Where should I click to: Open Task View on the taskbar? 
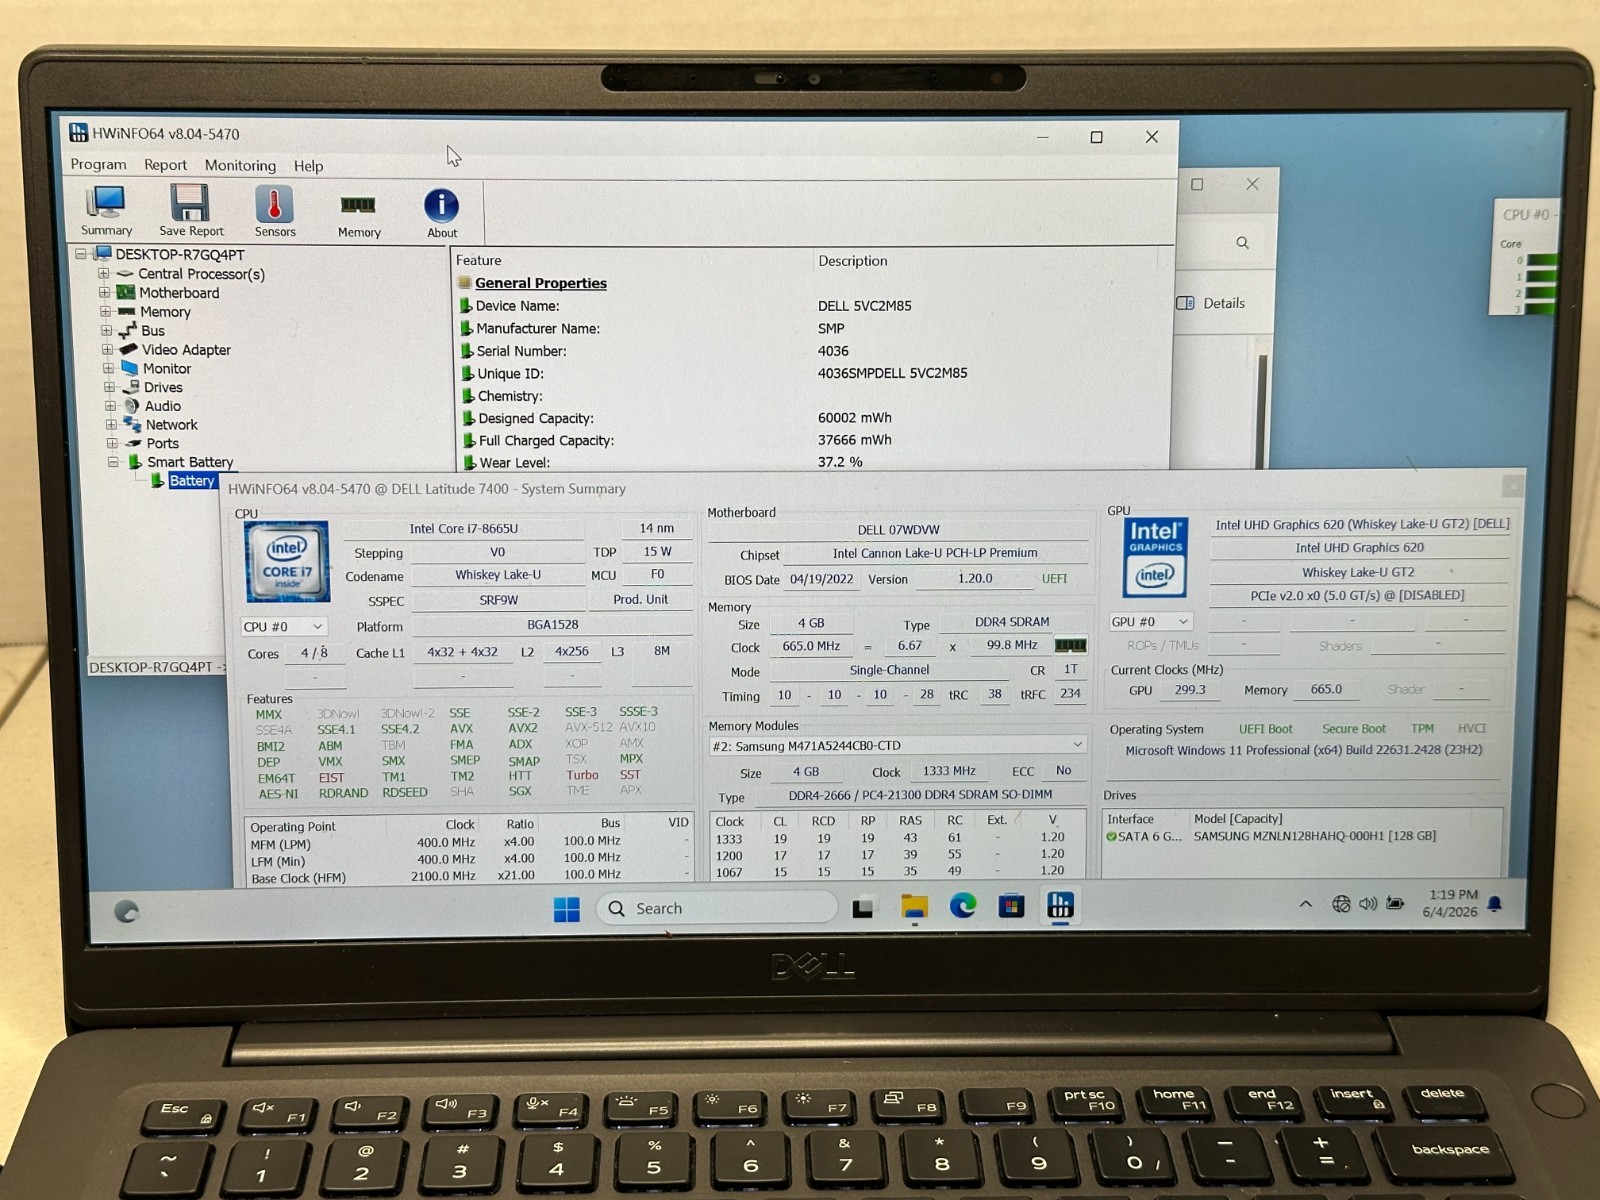(x=863, y=908)
